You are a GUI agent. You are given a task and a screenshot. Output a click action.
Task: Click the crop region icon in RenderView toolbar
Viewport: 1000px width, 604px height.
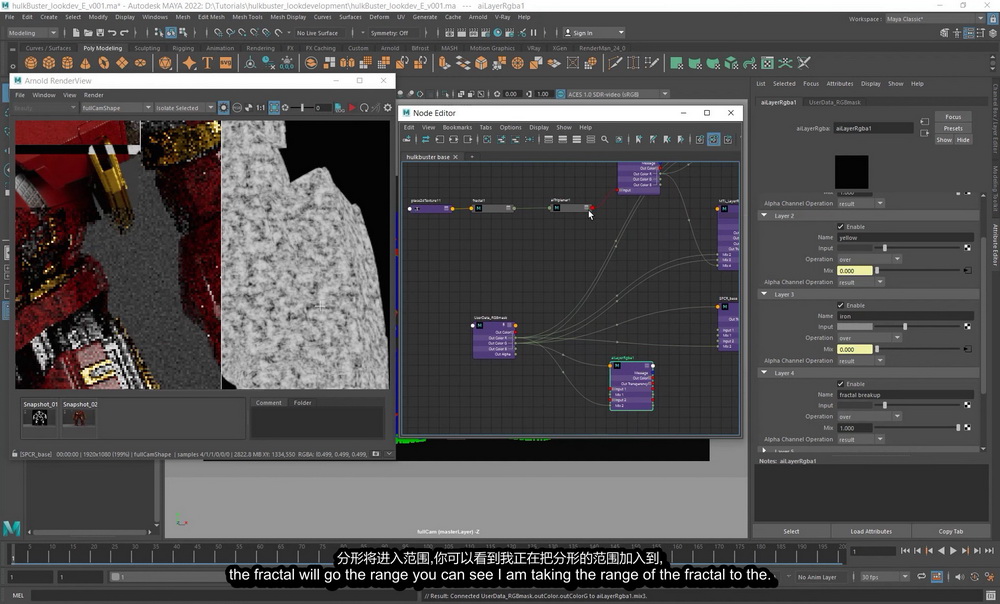(274, 108)
